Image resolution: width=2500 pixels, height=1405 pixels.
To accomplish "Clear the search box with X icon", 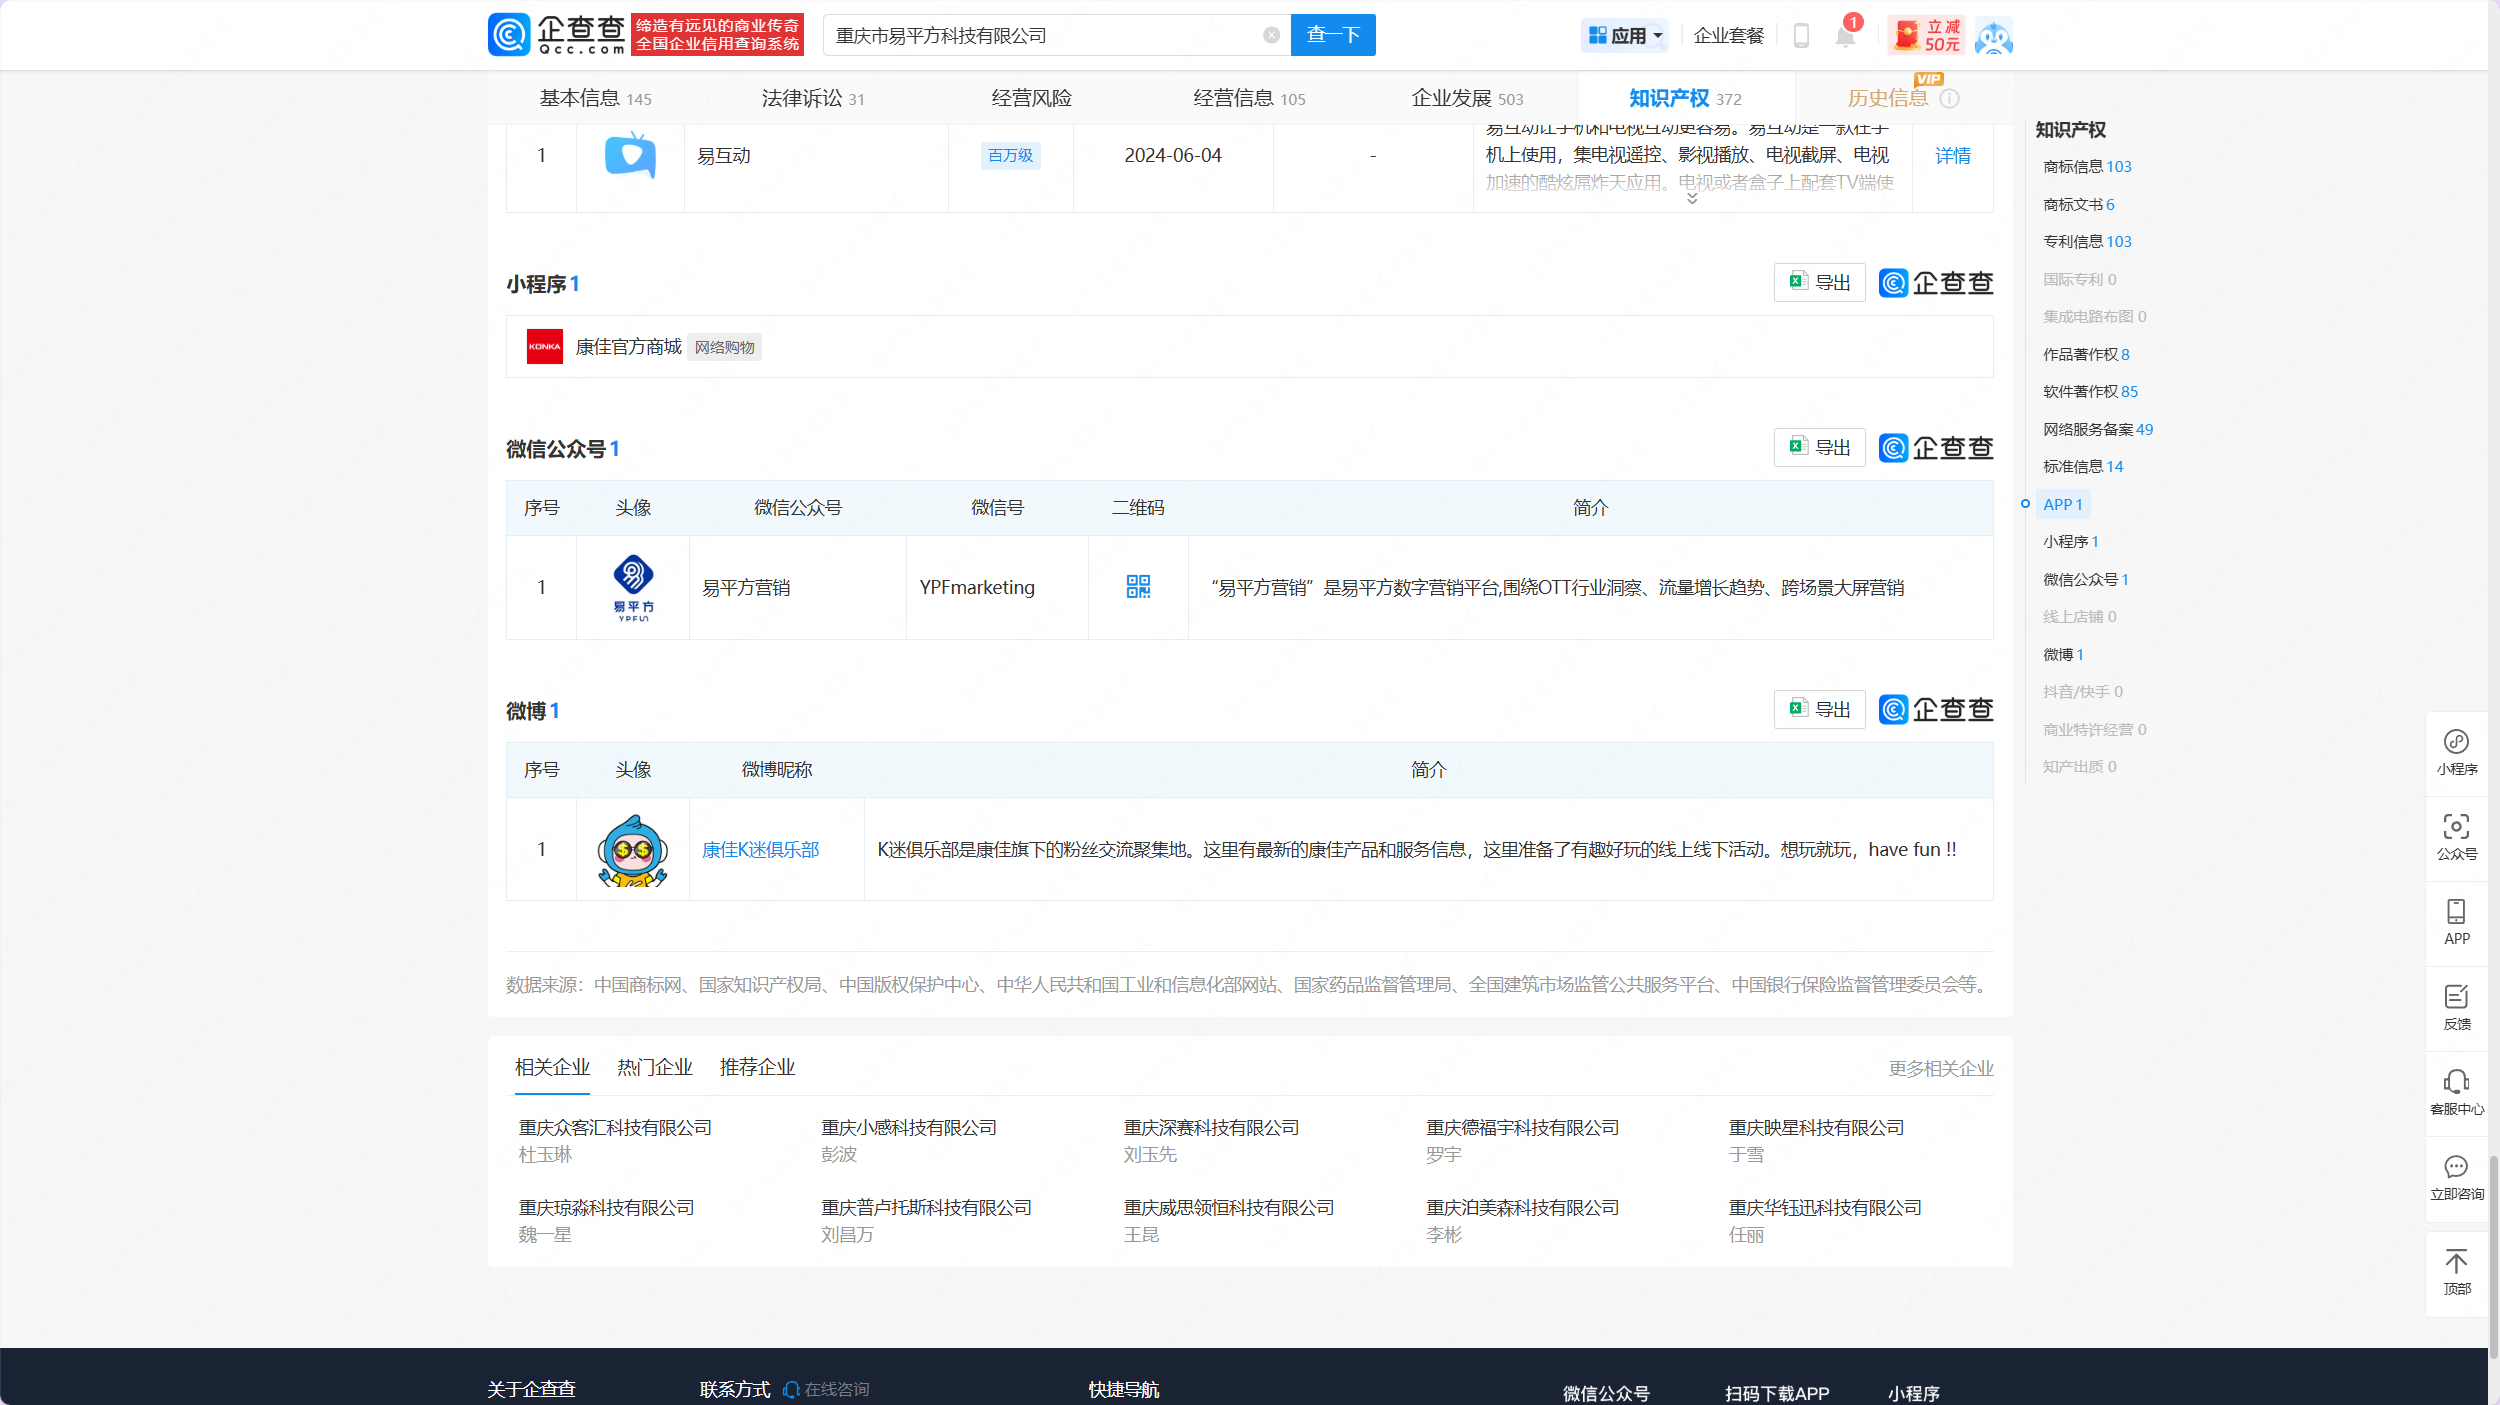I will [1271, 35].
